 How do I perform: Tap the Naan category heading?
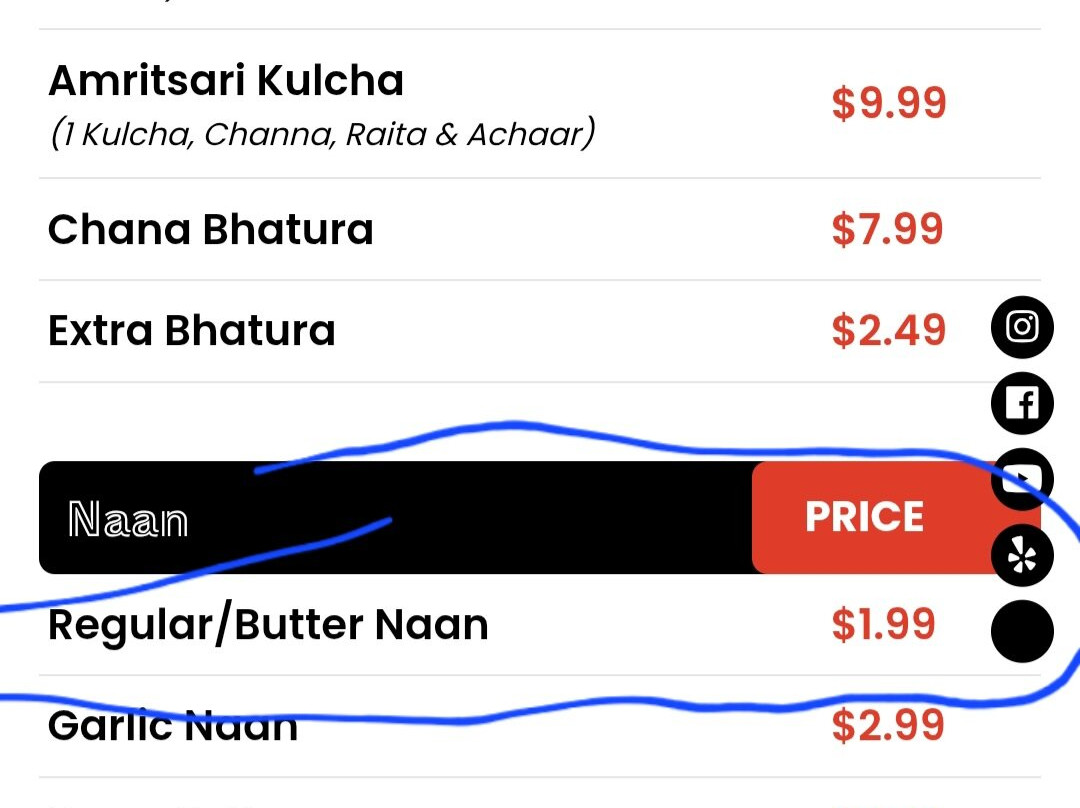[128, 520]
